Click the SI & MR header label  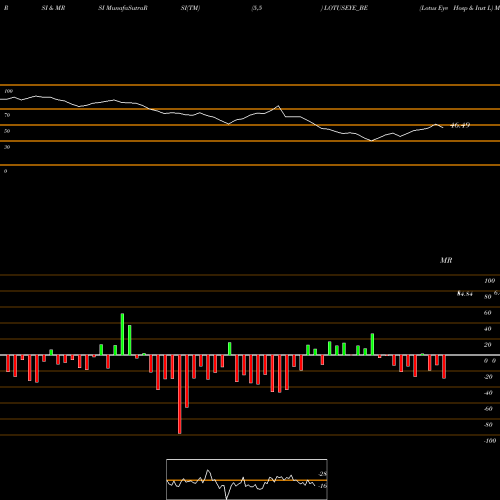(53, 8)
